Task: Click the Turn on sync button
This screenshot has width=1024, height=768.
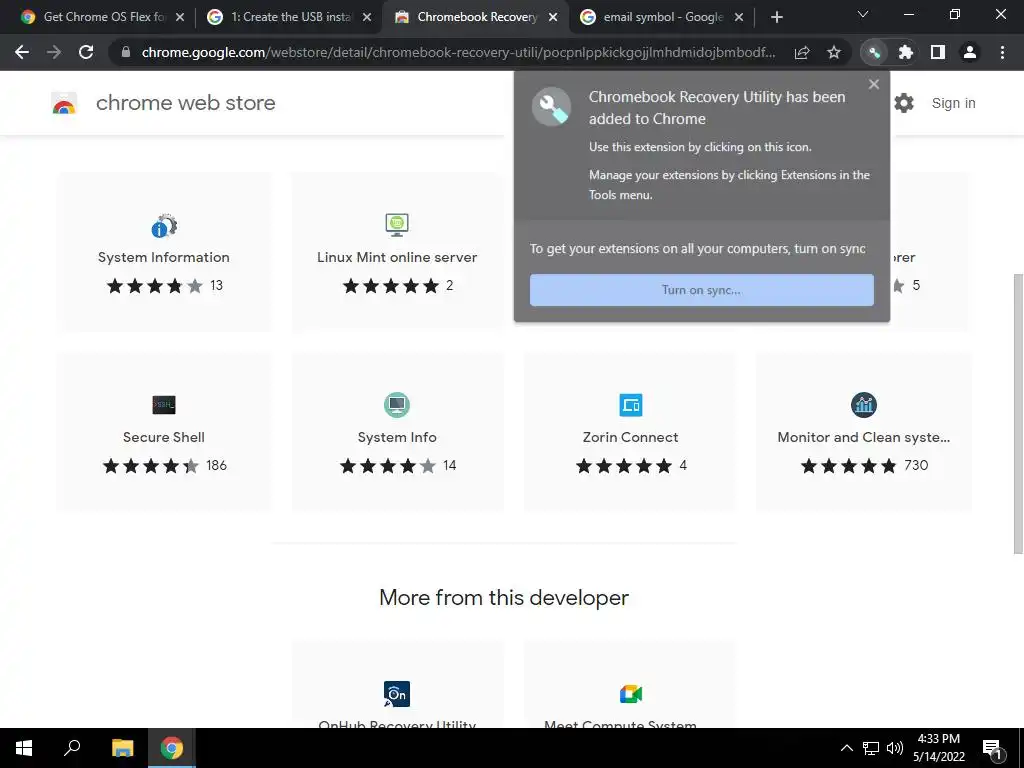Action: (701, 290)
